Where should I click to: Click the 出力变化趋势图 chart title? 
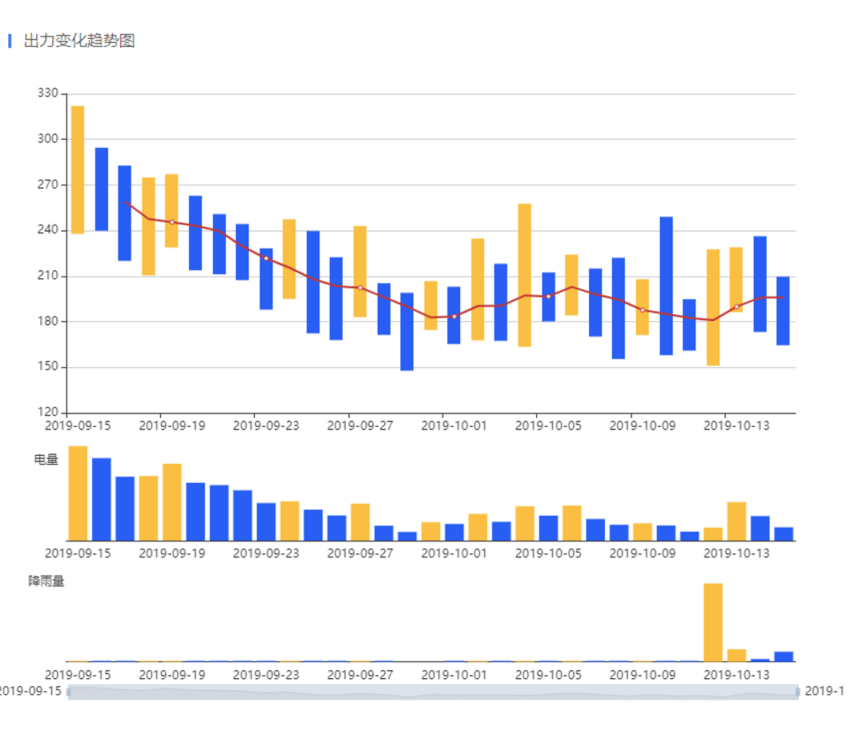coord(79,41)
